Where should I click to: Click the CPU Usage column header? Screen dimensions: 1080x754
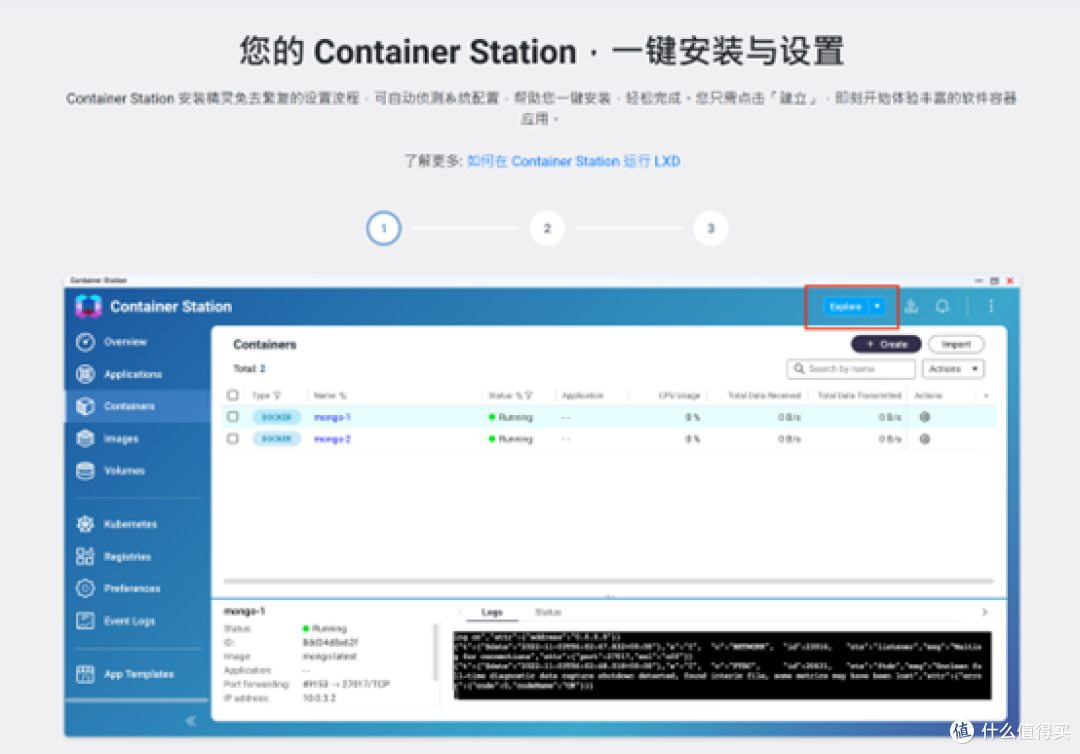[679, 395]
